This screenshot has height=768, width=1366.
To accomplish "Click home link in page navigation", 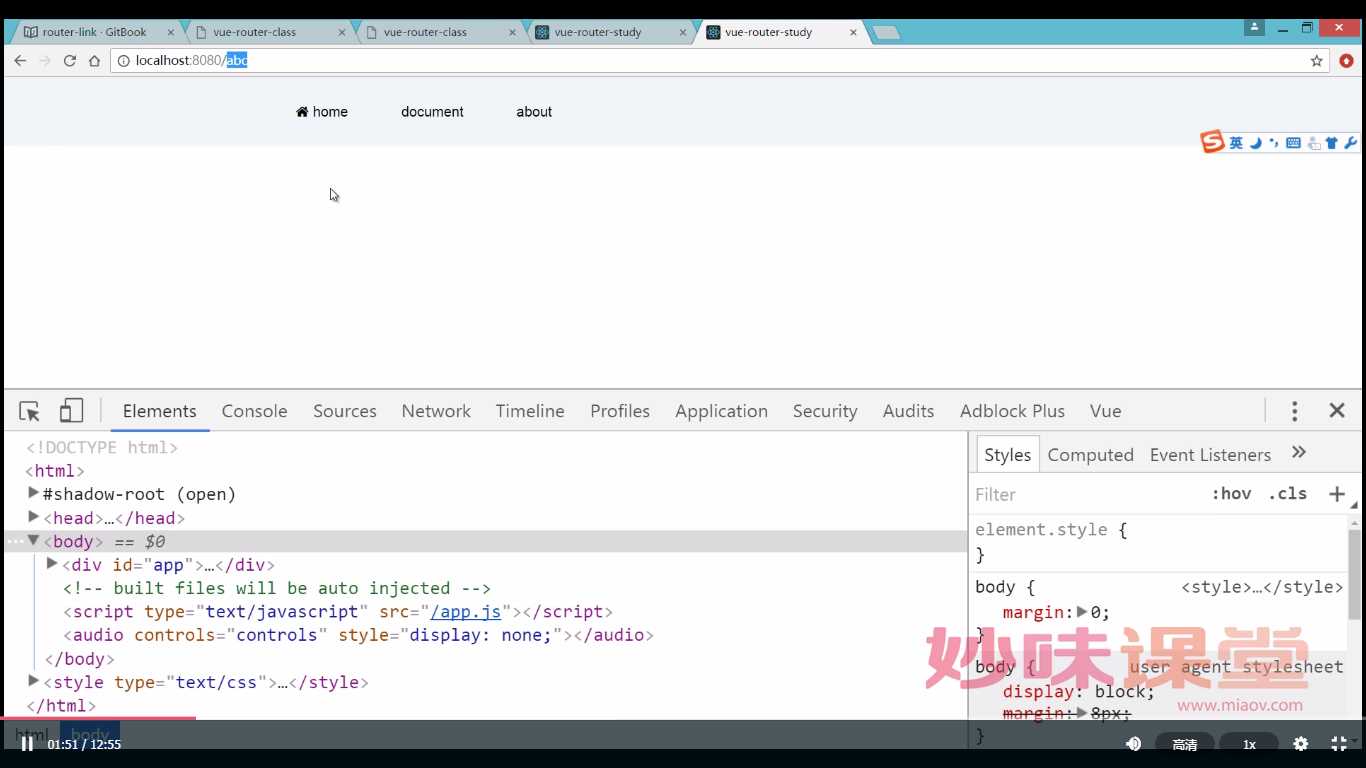I will click(322, 112).
